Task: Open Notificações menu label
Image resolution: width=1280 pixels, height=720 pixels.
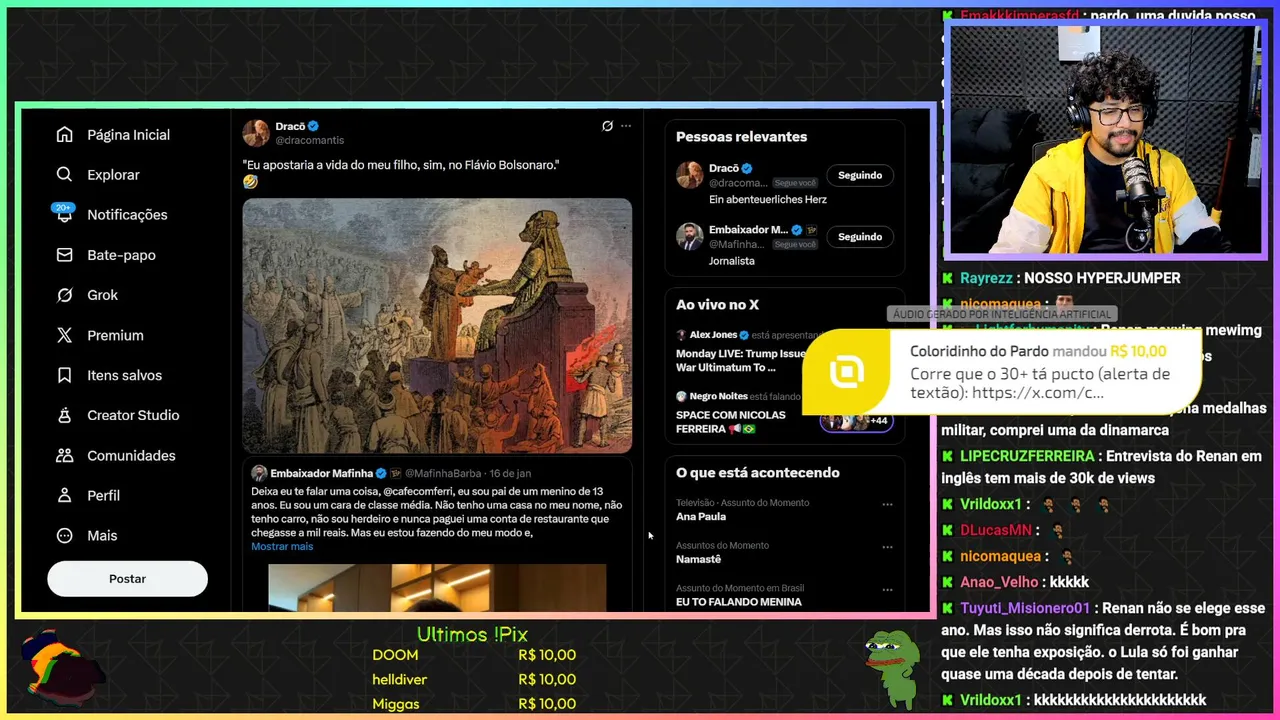Action: point(127,215)
